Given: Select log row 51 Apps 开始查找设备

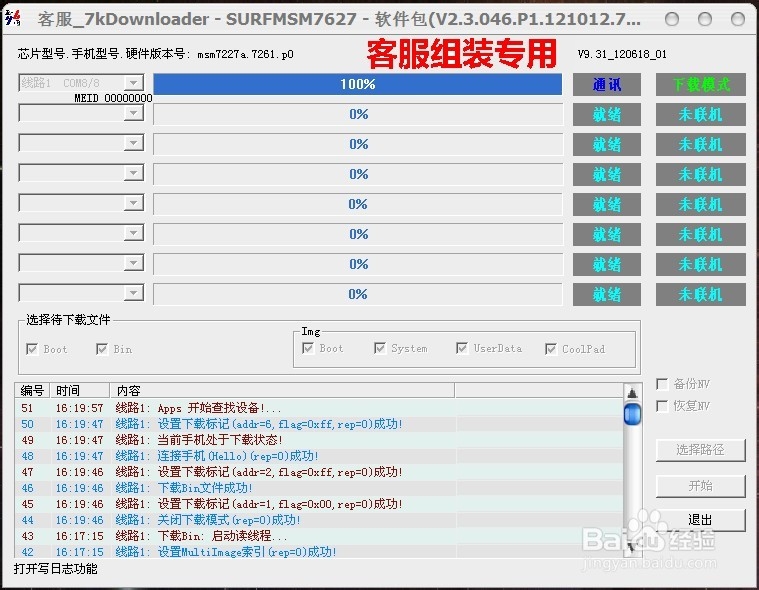Looking at the screenshot, I should pos(319,408).
